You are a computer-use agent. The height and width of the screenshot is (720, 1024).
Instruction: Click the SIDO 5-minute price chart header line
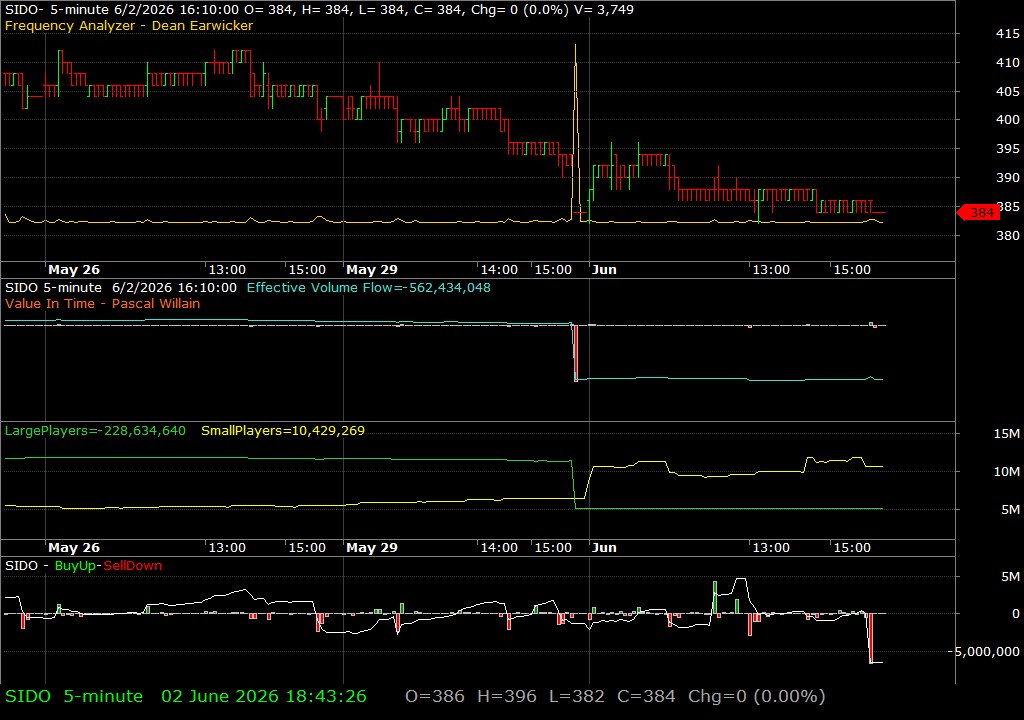[319, 9]
